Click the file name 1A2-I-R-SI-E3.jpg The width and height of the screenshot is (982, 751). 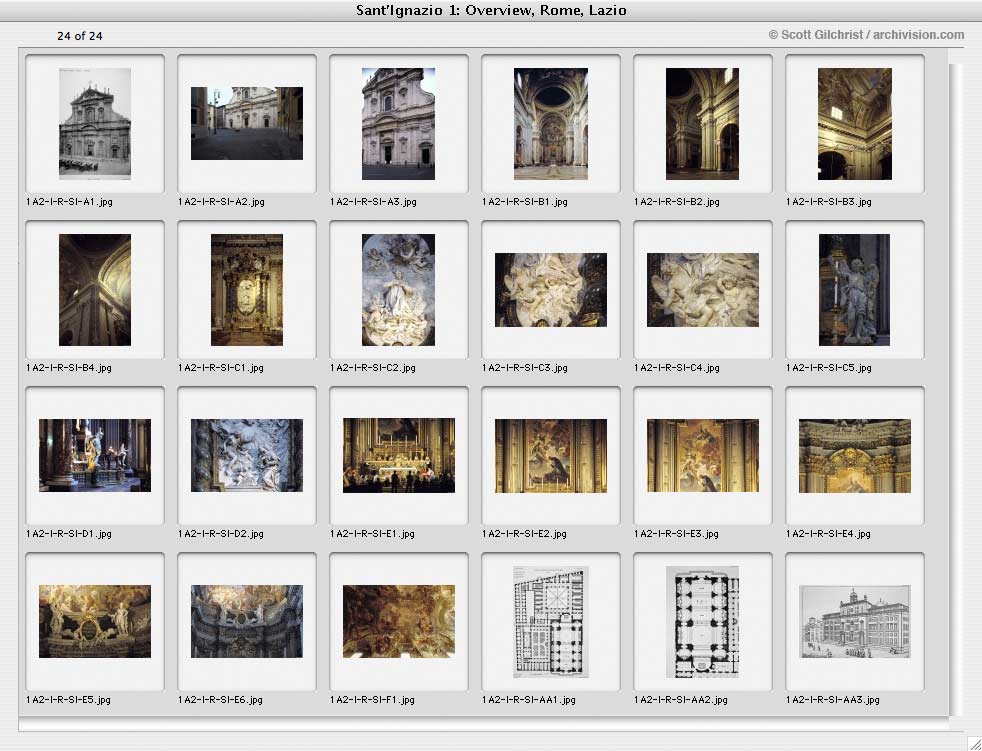(x=676, y=534)
